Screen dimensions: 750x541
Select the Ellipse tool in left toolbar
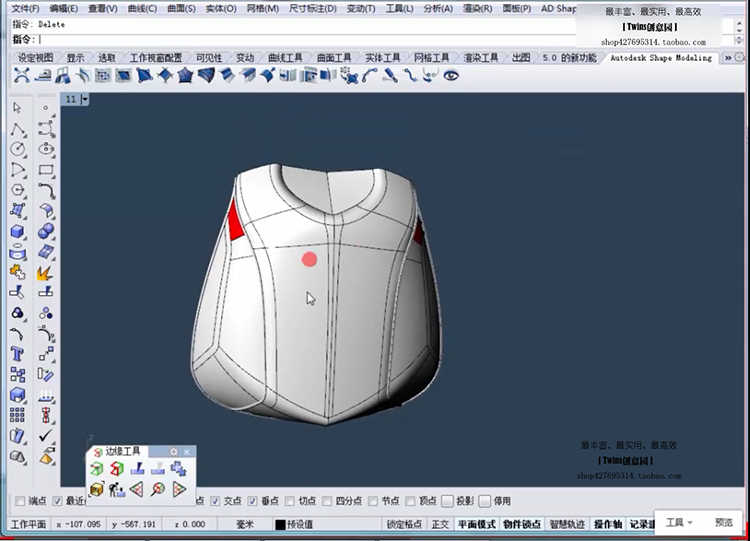[x=46, y=149]
